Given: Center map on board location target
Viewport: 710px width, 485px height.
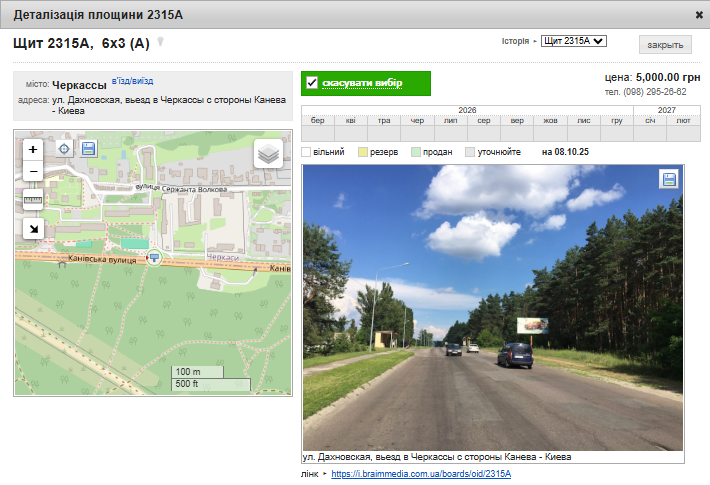Looking at the screenshot, I should point(64,149).
